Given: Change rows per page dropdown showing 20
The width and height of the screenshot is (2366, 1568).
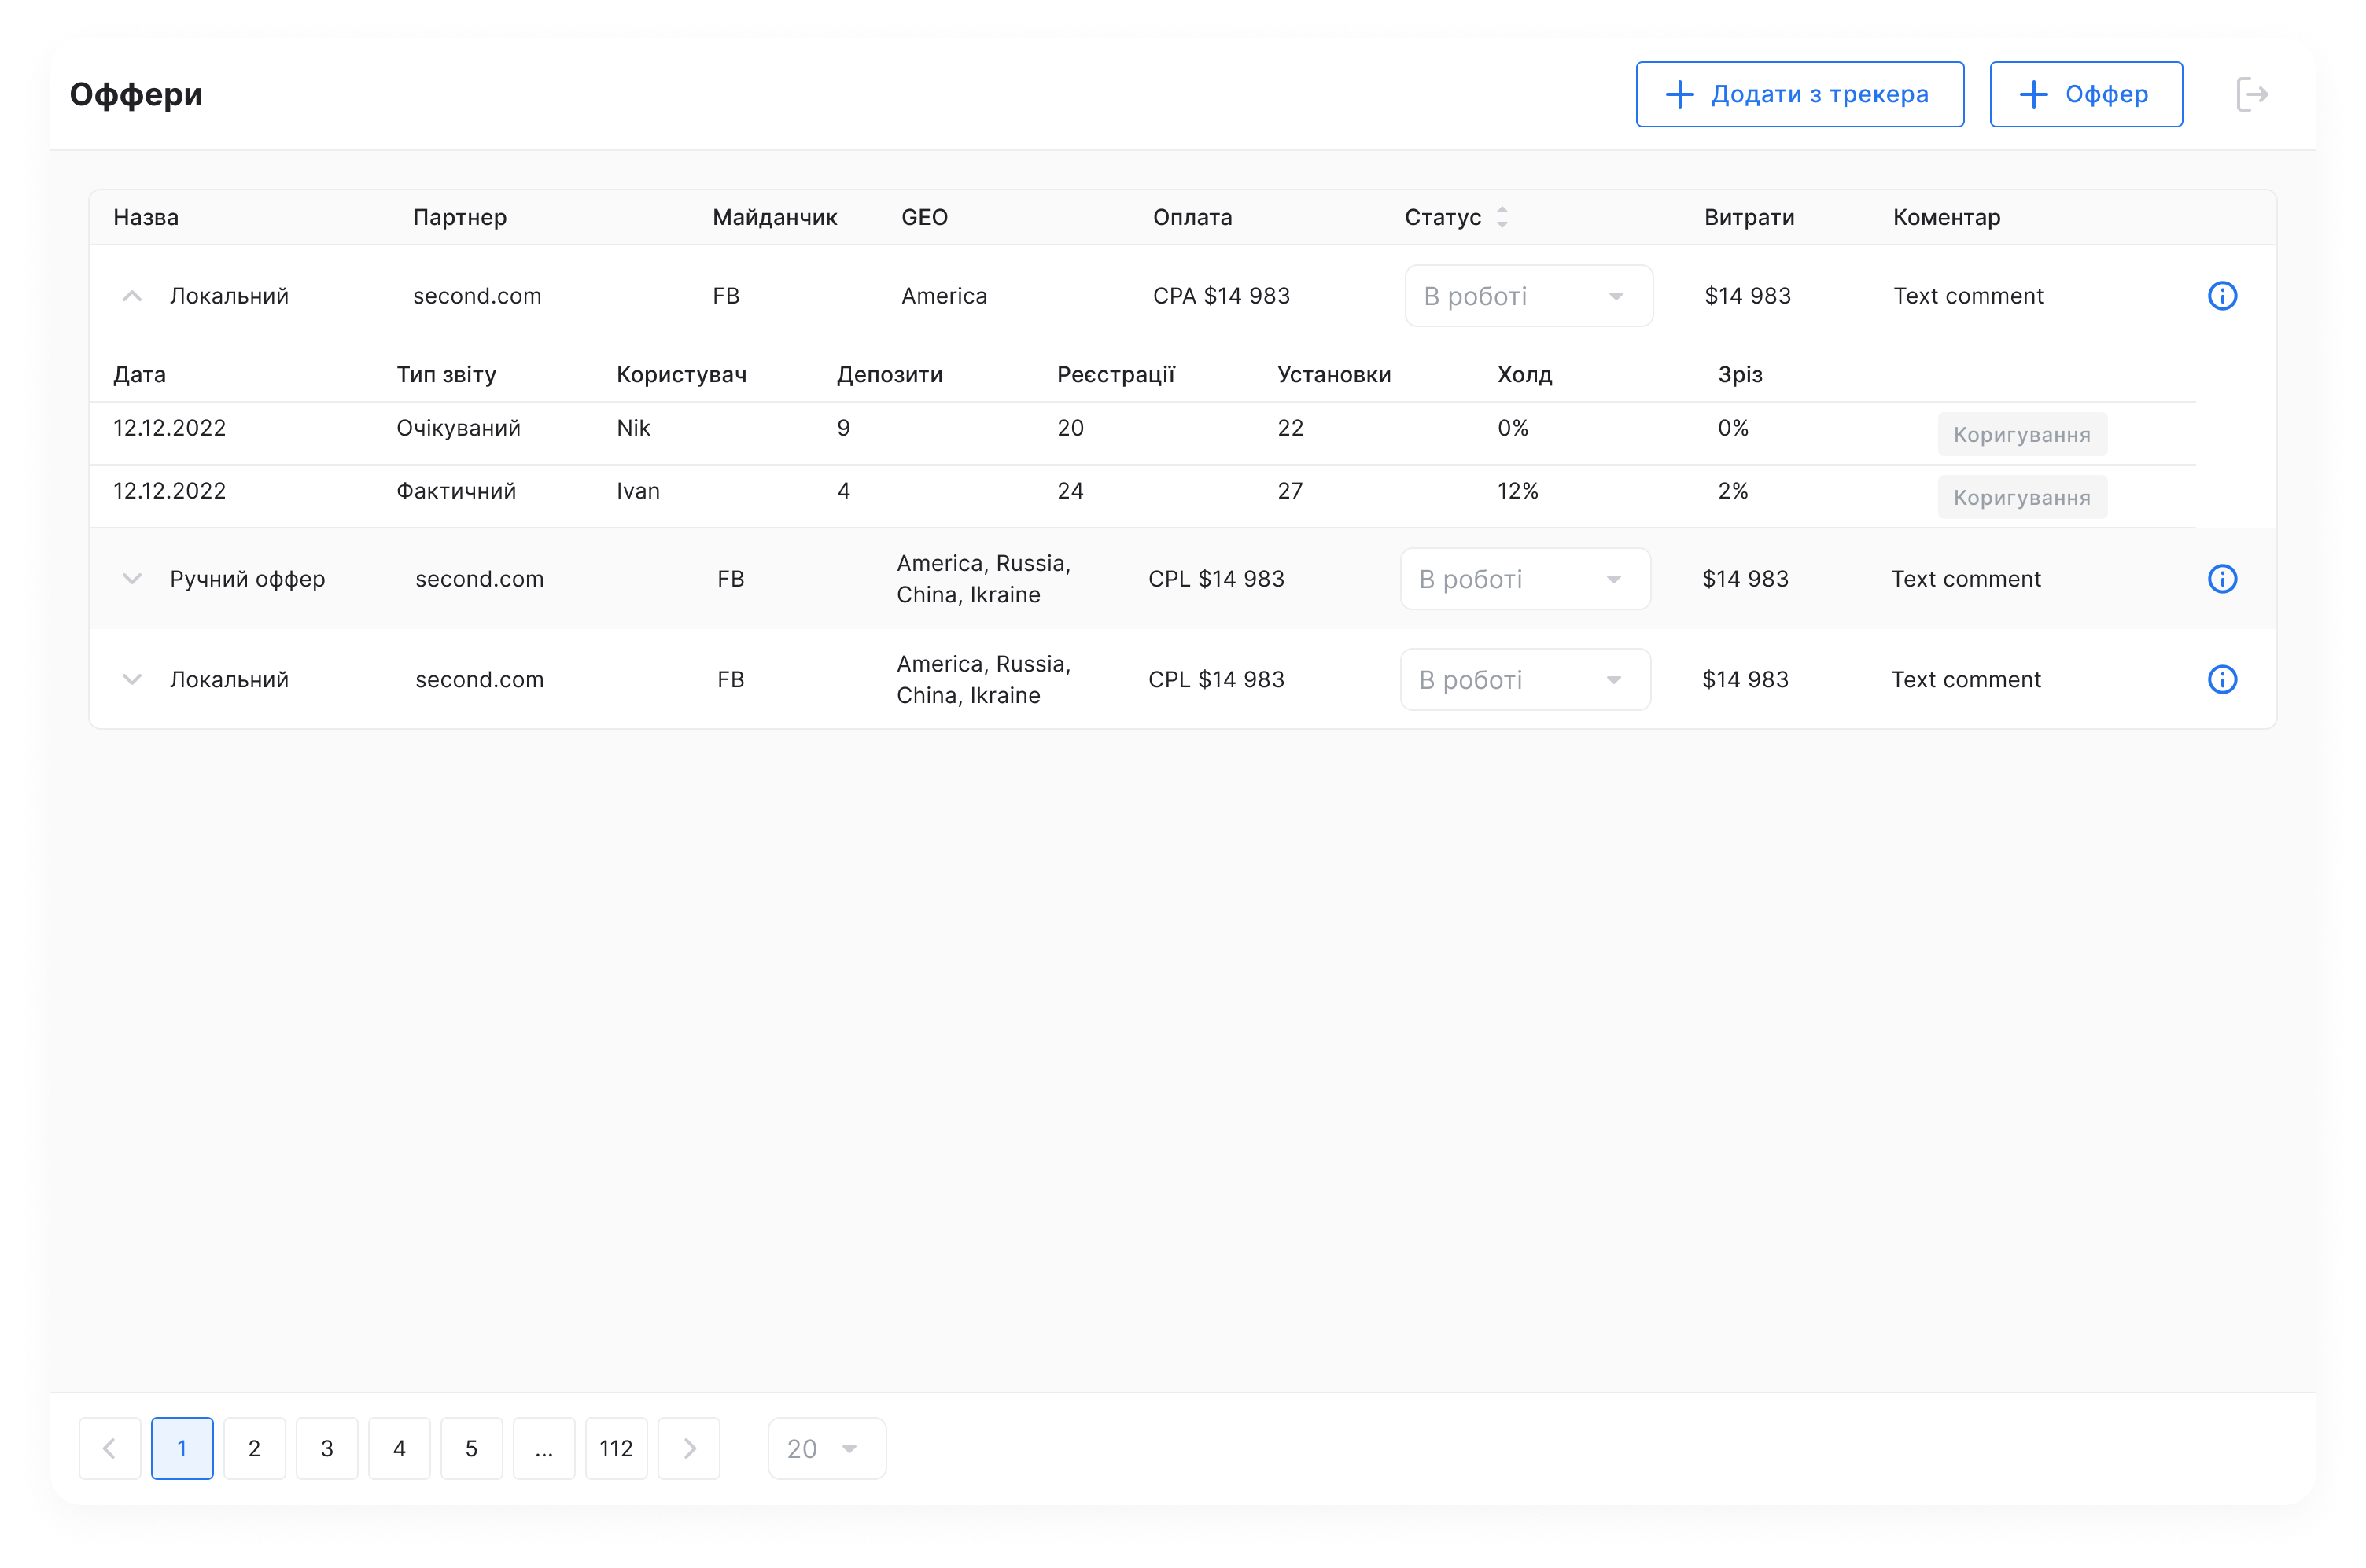Looking at the screenshot, I should [826, 1448].
